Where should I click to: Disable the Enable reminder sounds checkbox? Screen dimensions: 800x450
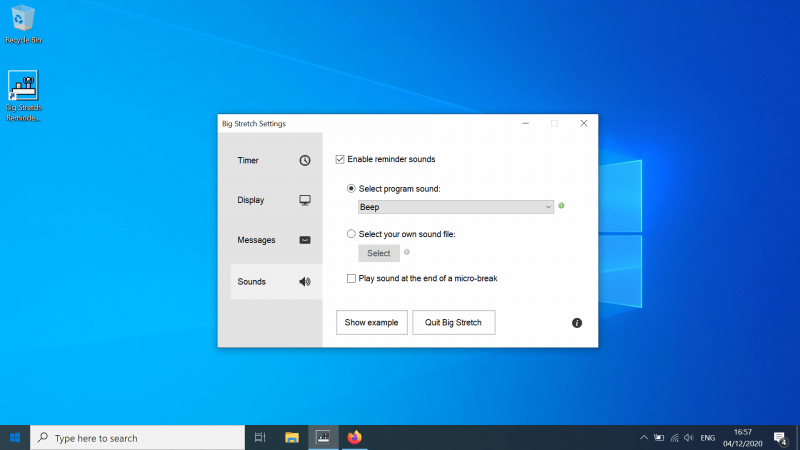tap(340, 159)
